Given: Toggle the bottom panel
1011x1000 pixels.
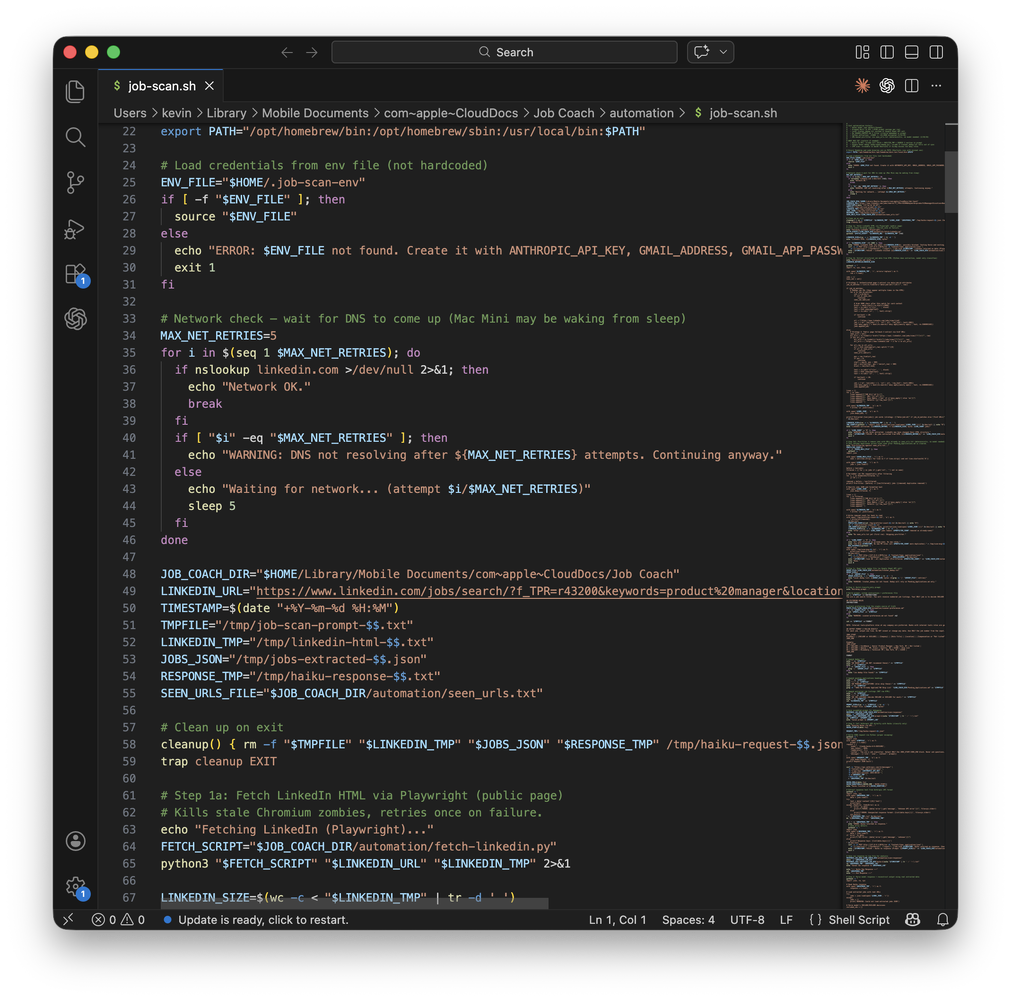Looking at the screenshot, I should (912, 52).
